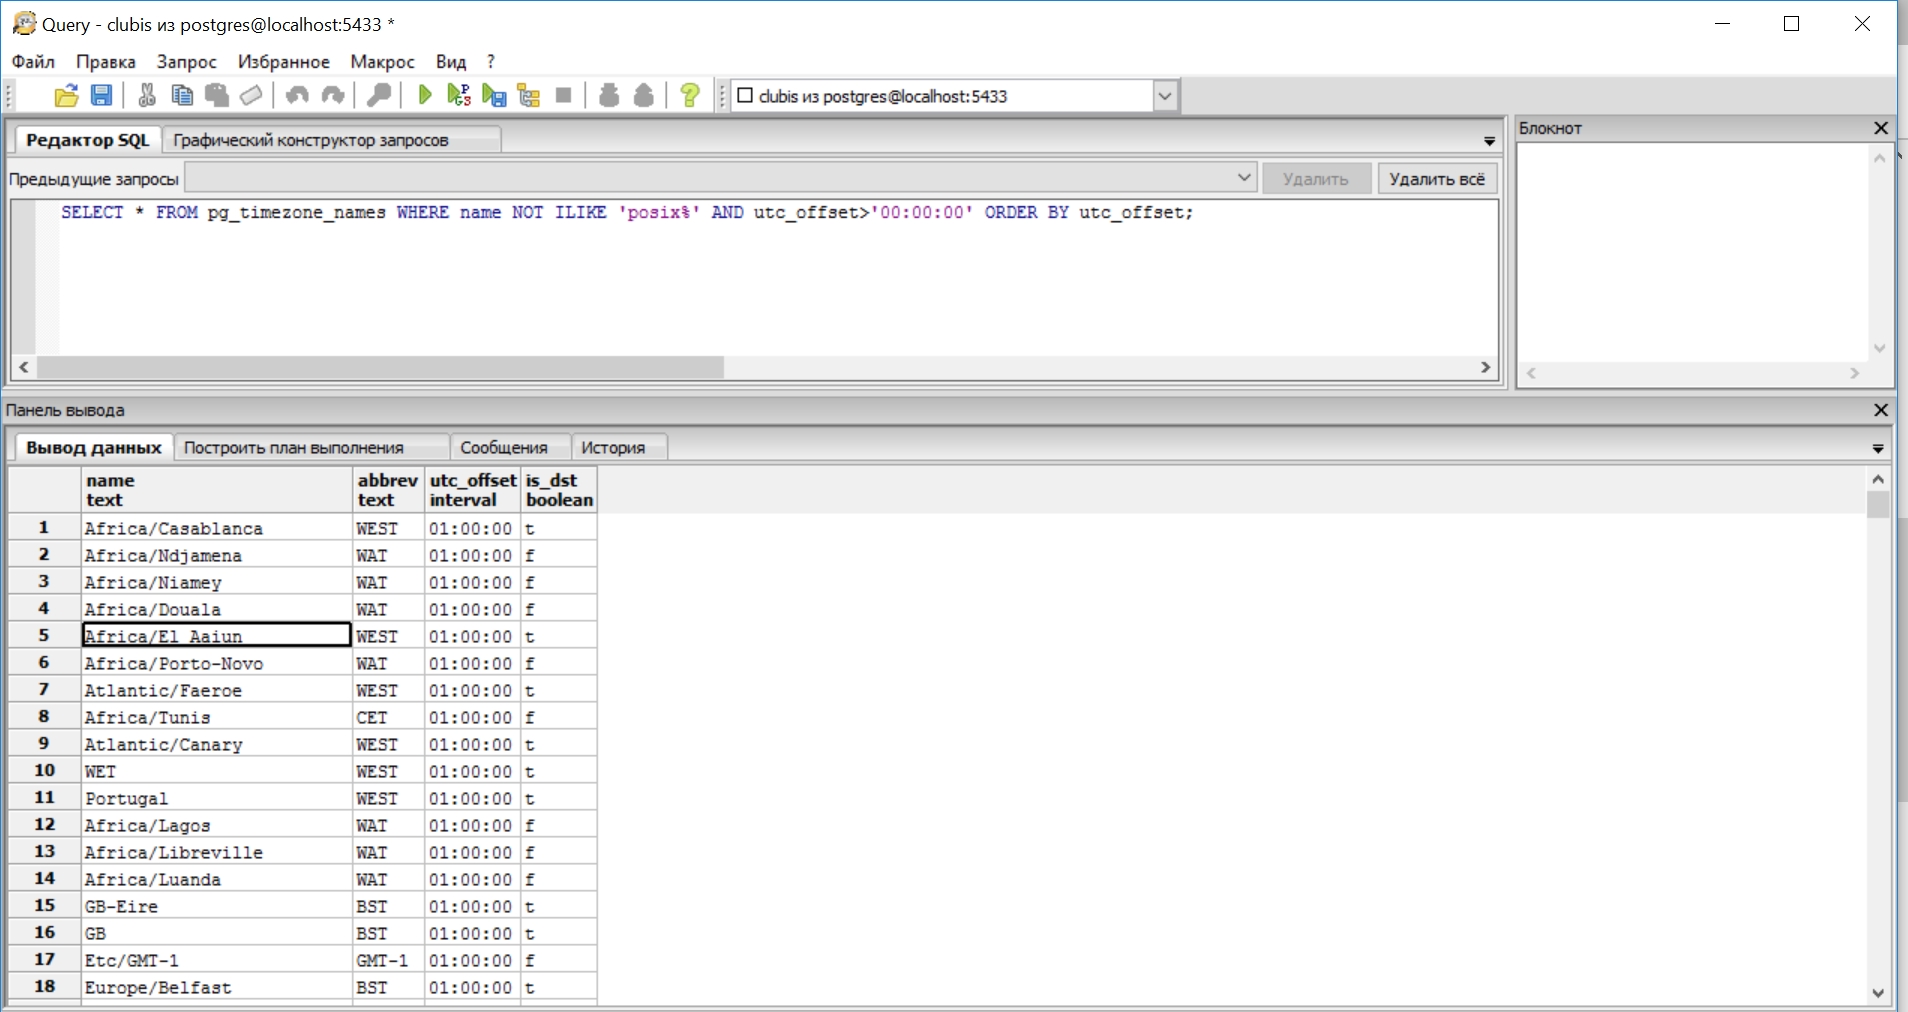Click horizontal scrollbar of SQL editor
Viewport: 1908px width, 1012px height.
point(380,367)
